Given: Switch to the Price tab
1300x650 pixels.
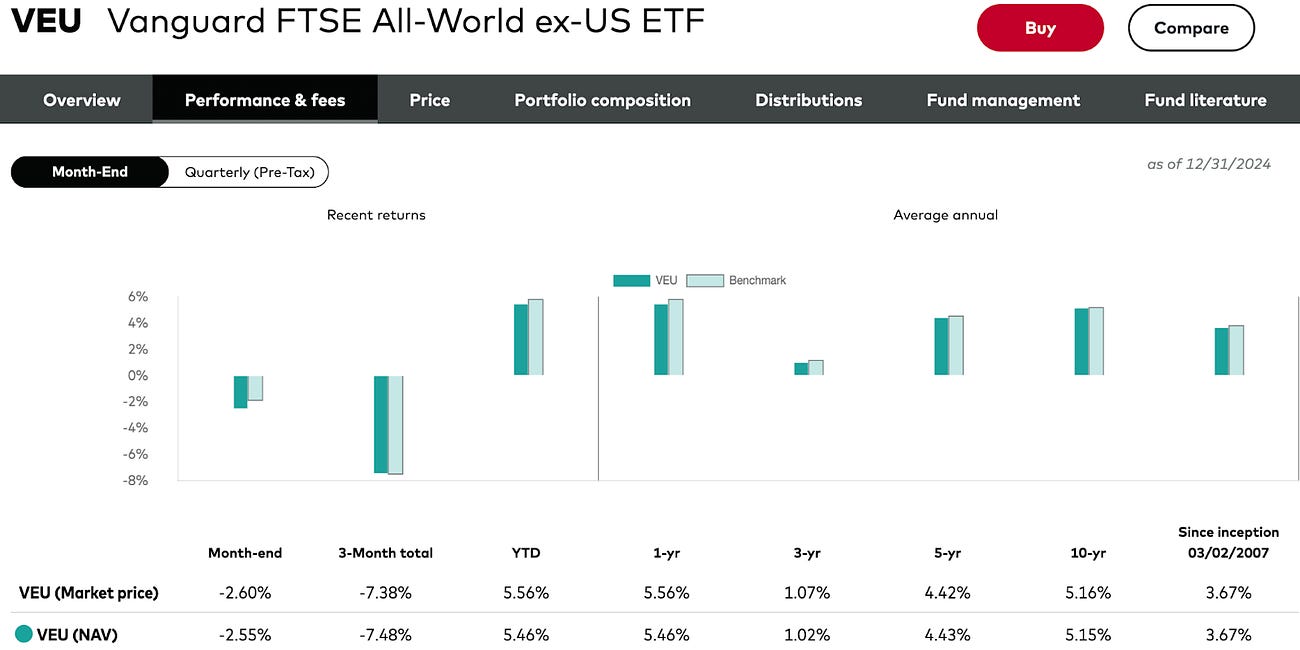Looking at the screenshot, I should point(429,99).
